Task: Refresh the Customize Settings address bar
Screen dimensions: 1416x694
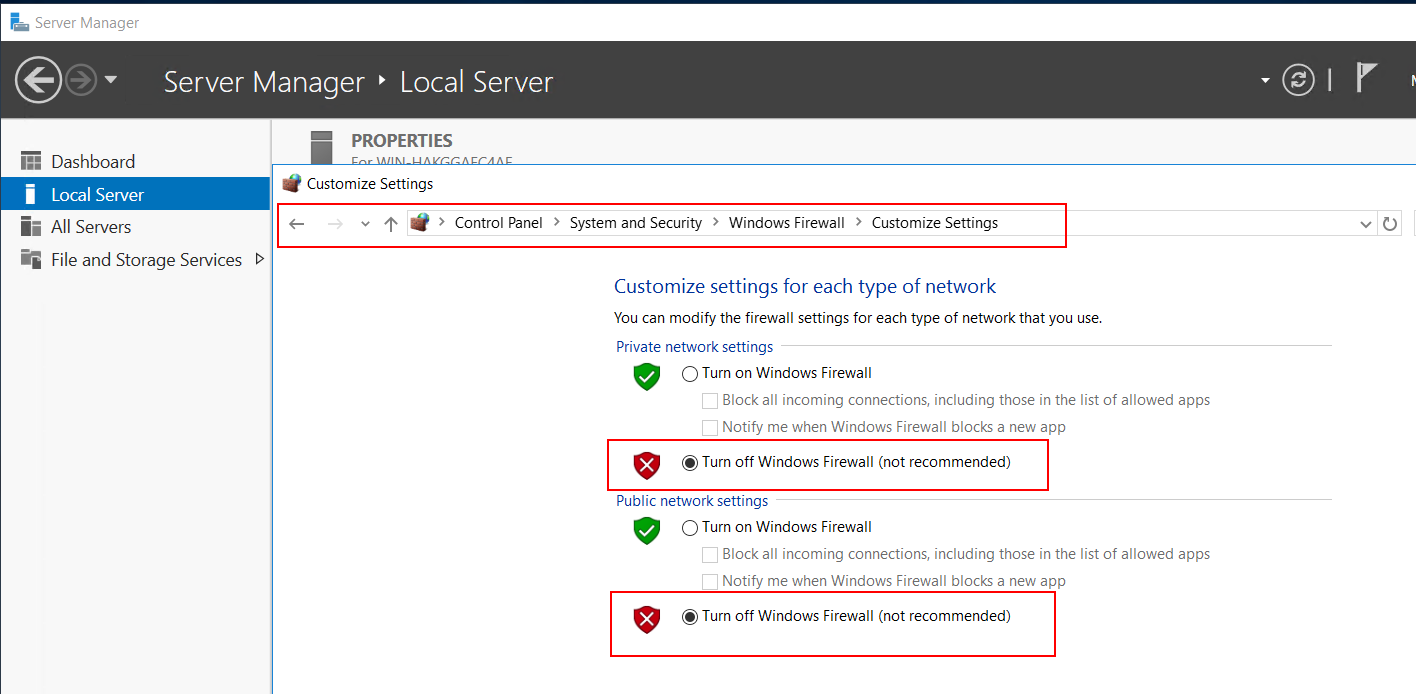Action: pyautogui.click(x=1390, y=224)
